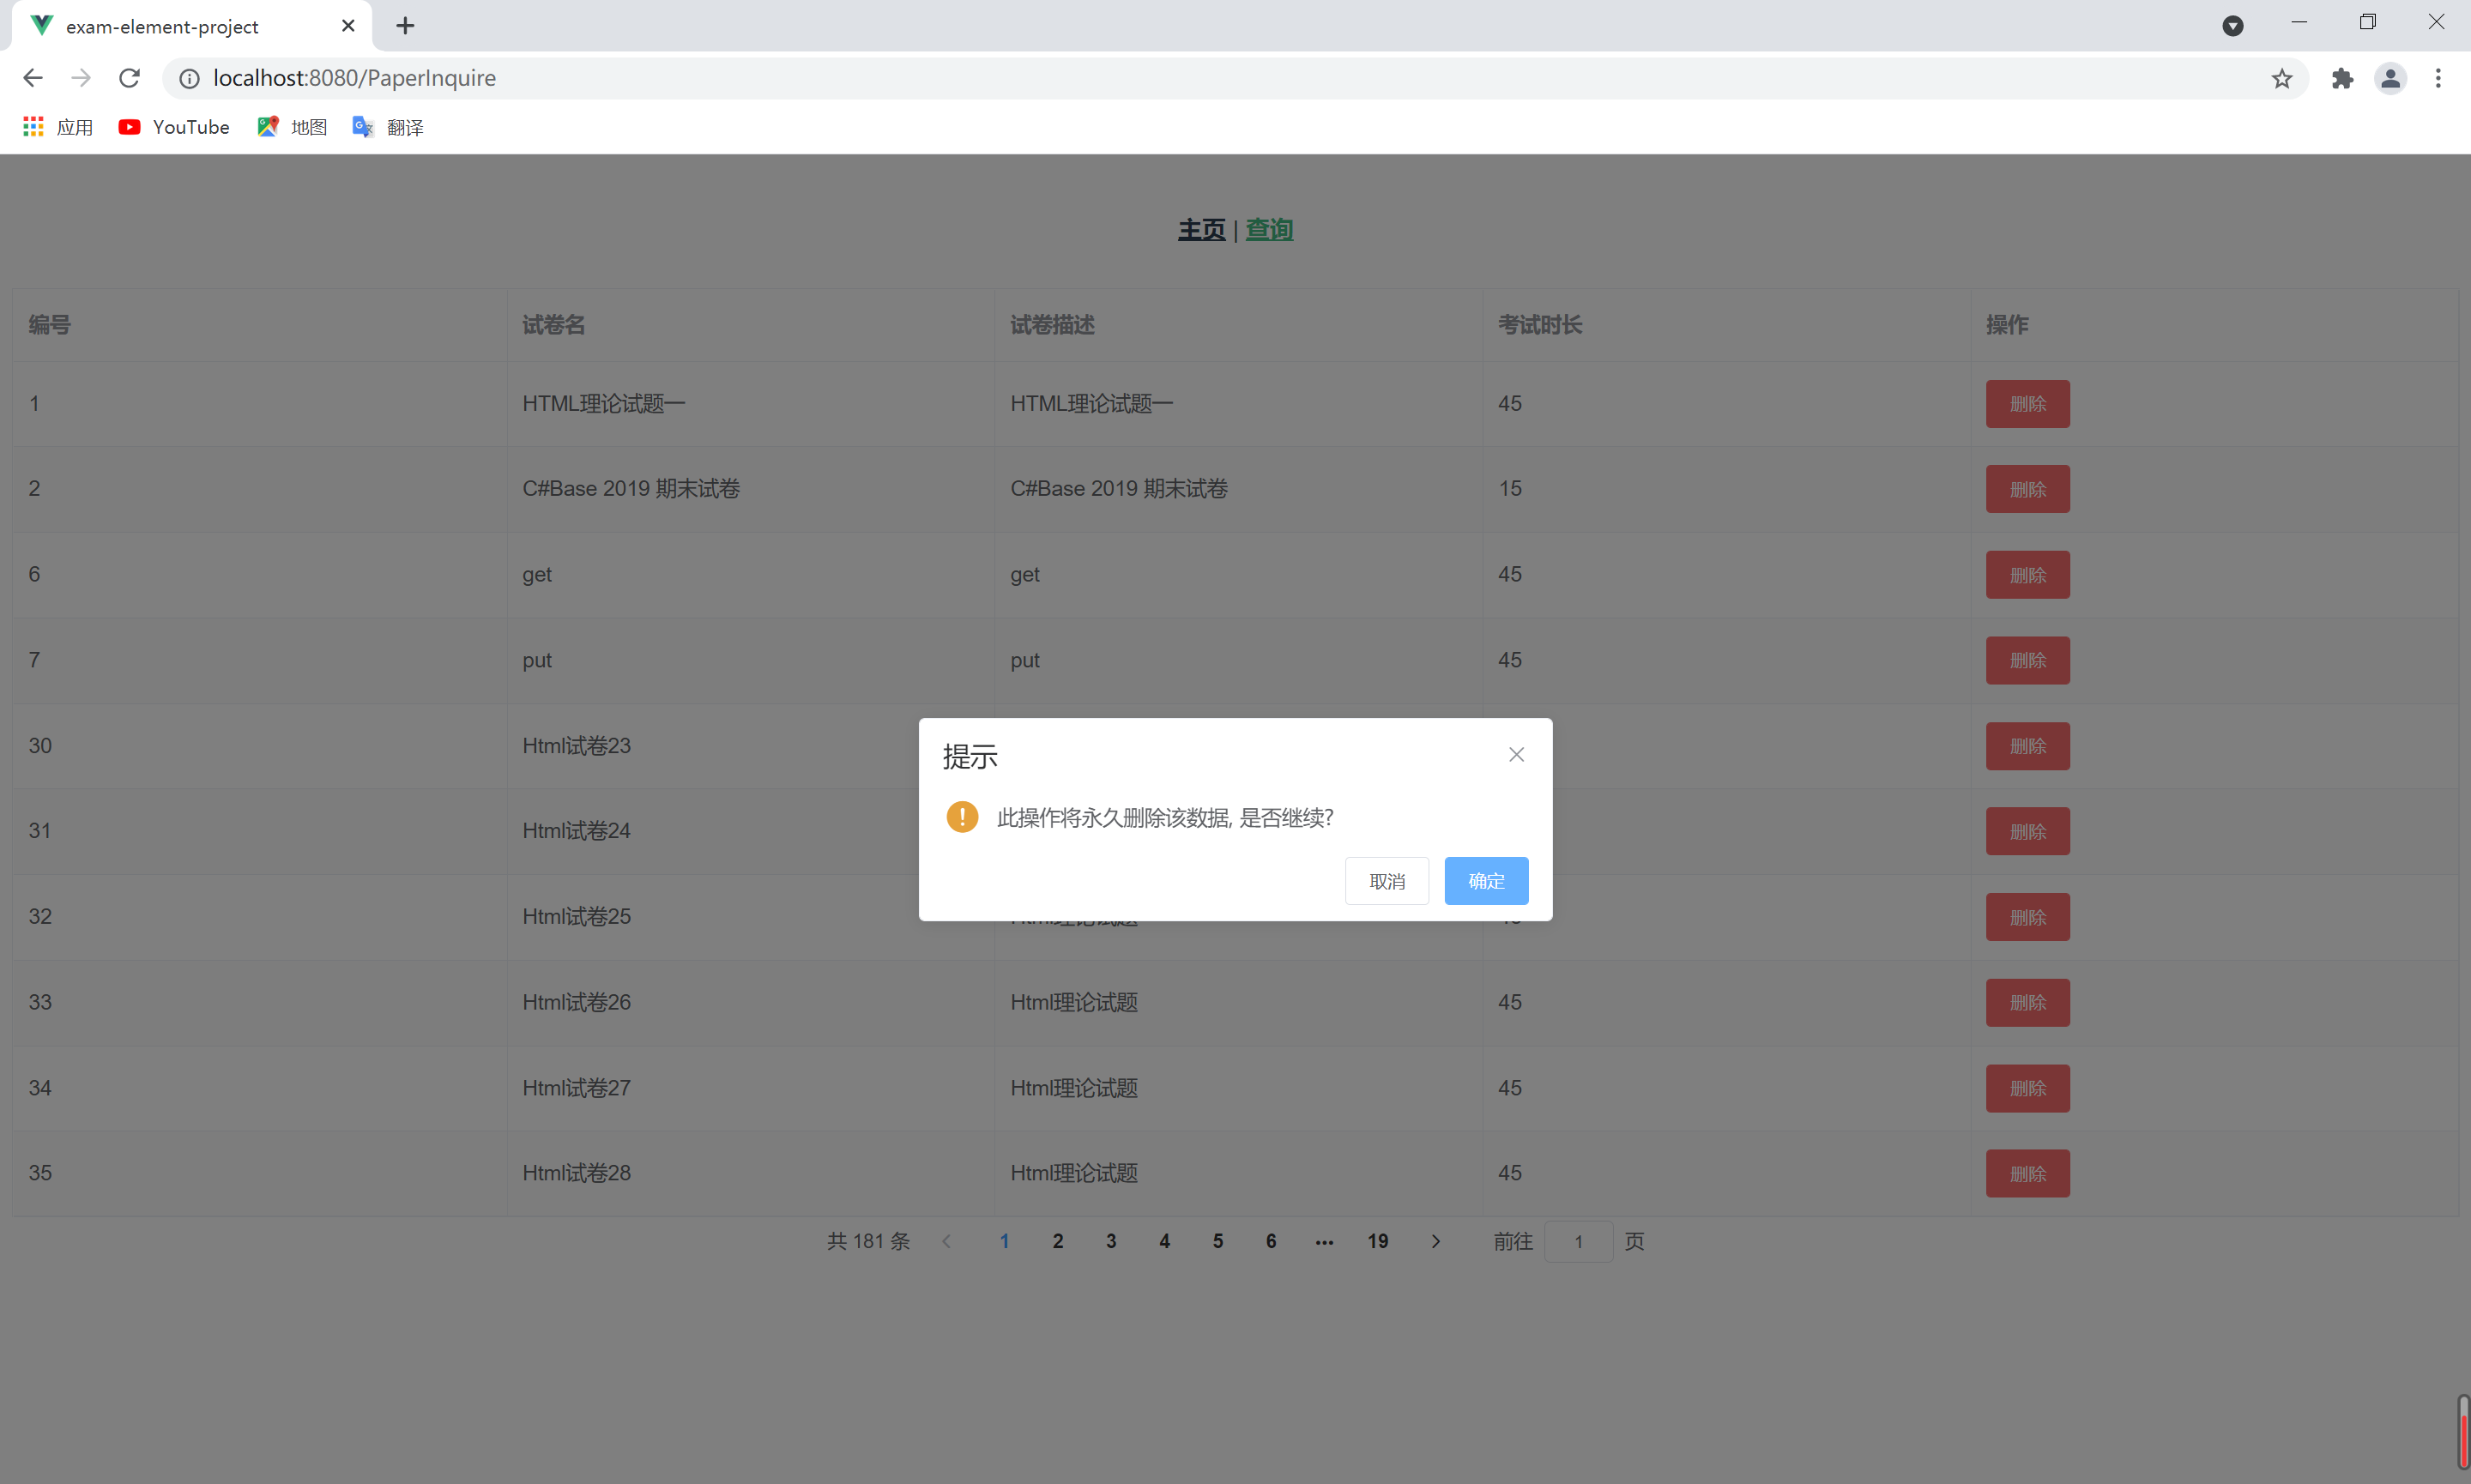Screen dimensions: 2471x1484
Task: Click the forward navigation arrow
Action: (x=81, y=78)
